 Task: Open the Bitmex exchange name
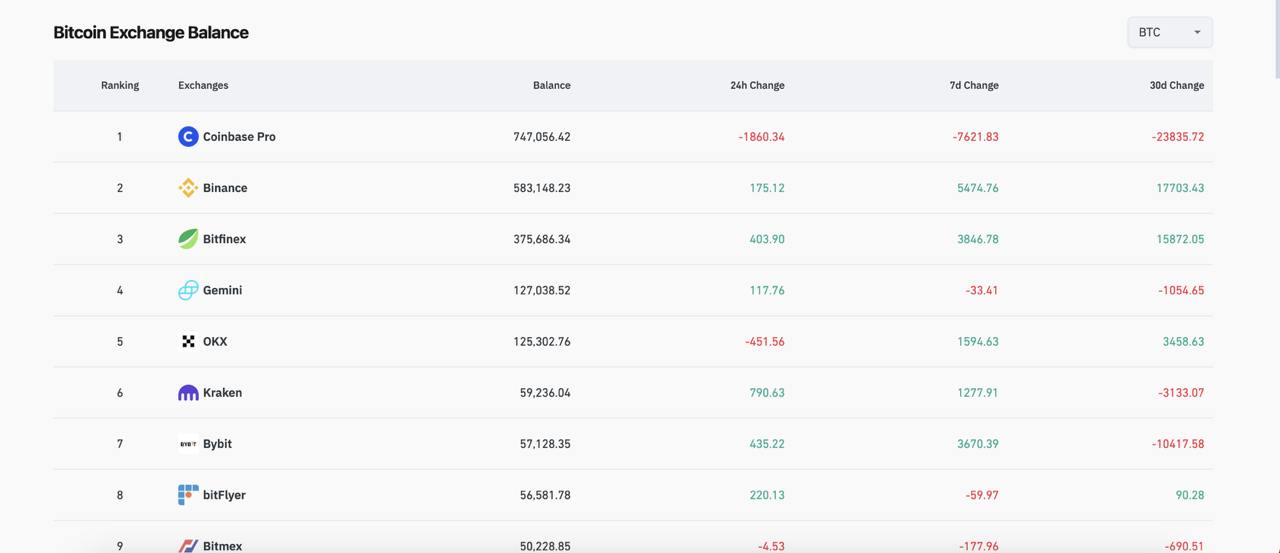point(222,546)
